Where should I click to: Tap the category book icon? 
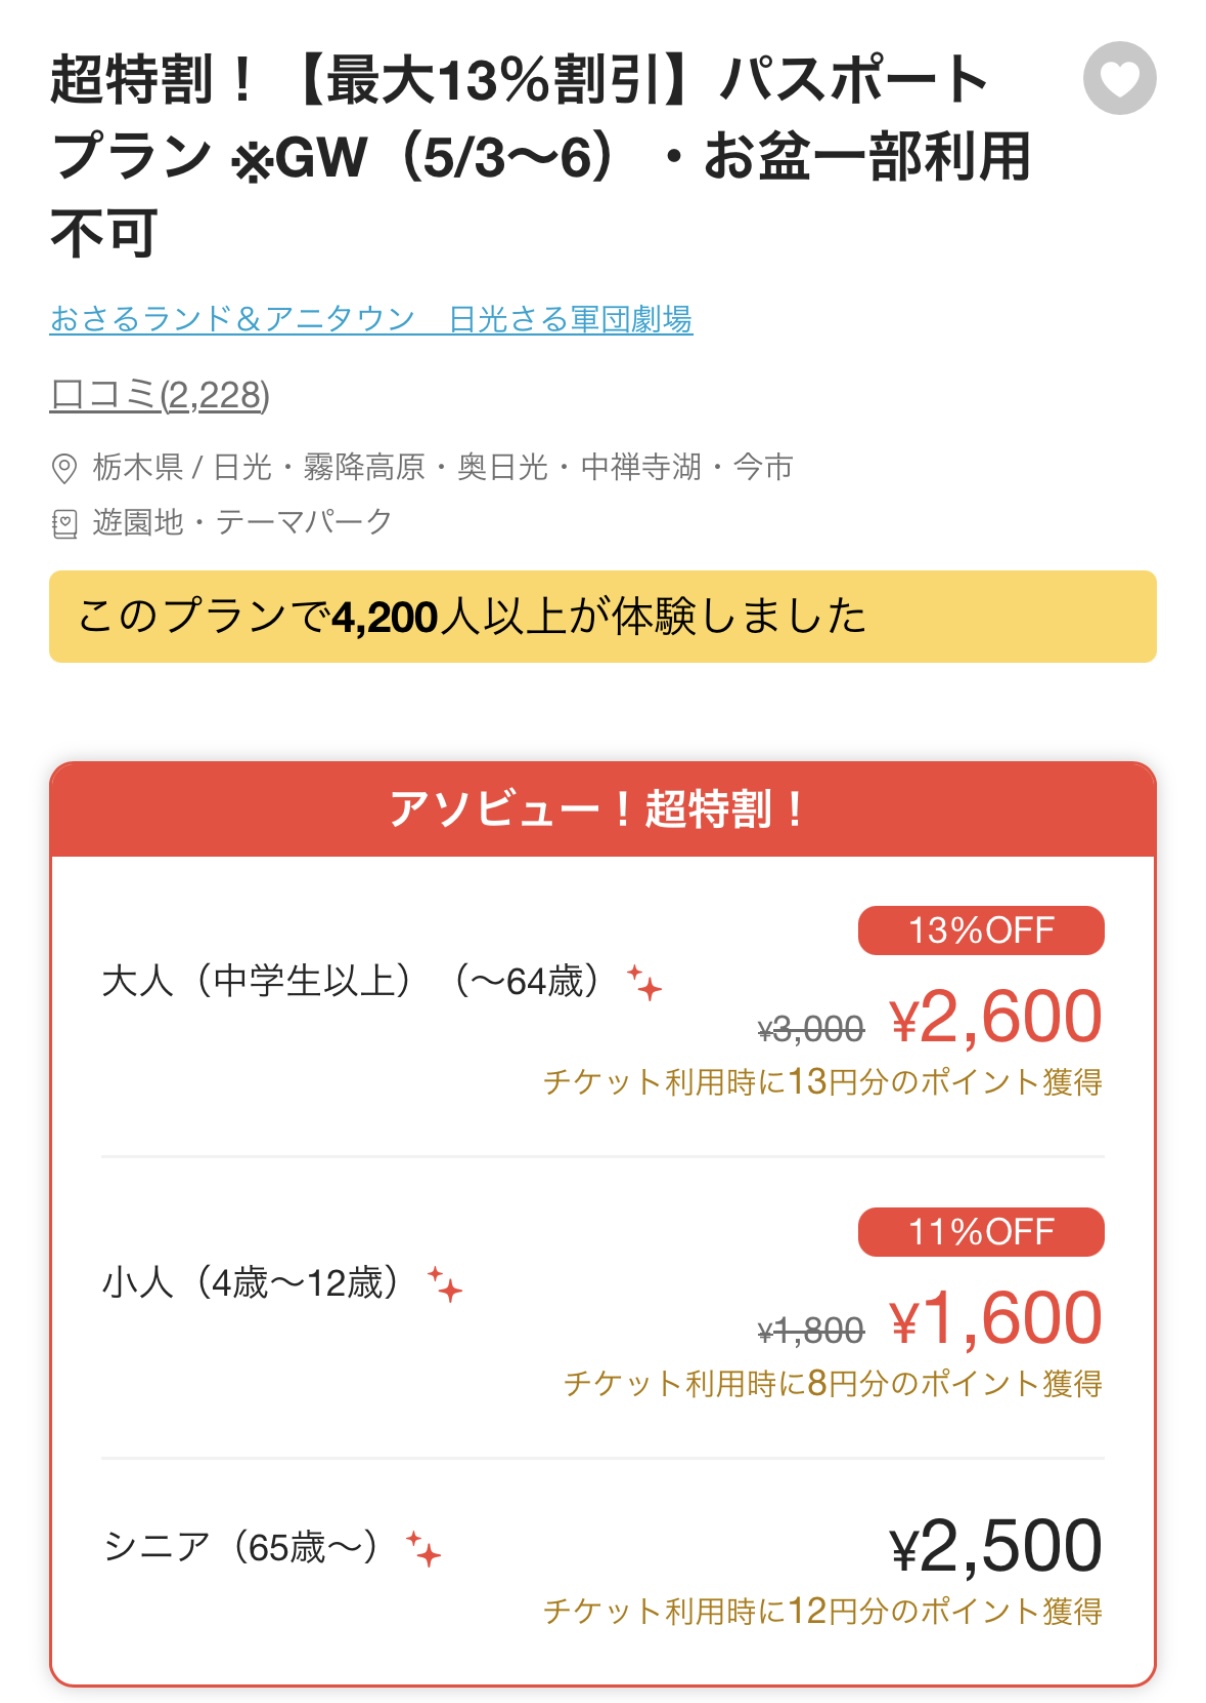[64, 523]
